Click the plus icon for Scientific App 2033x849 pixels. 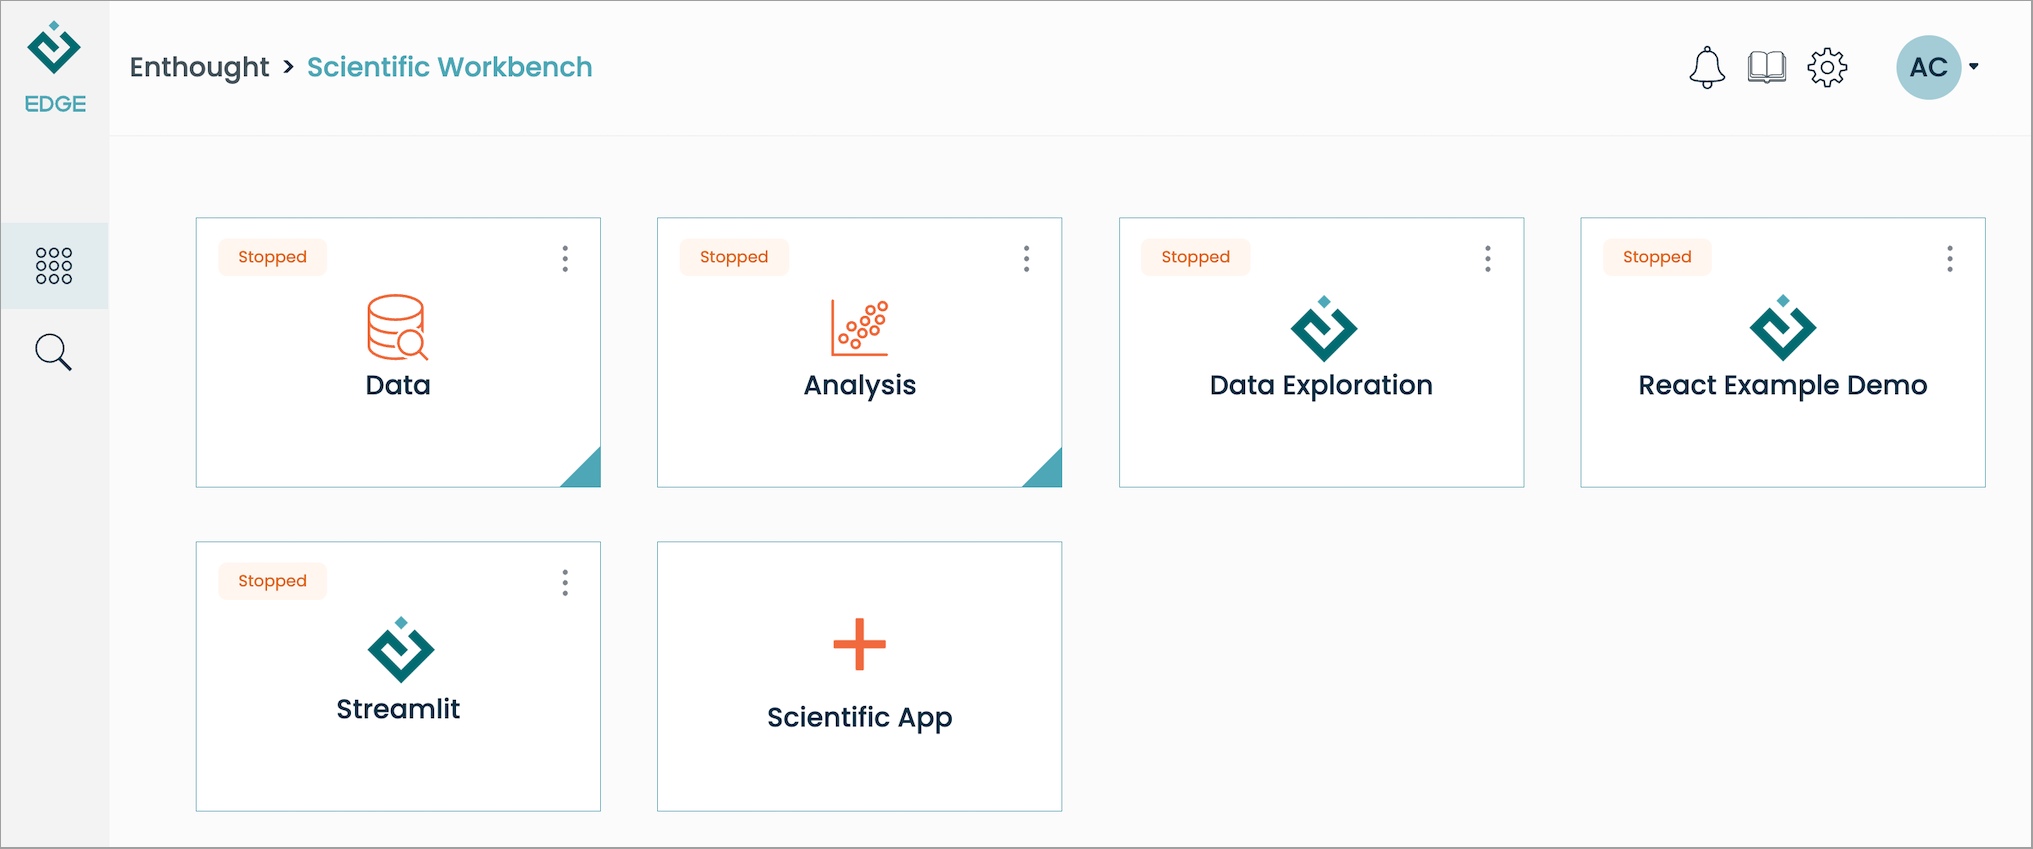(860, 644)
